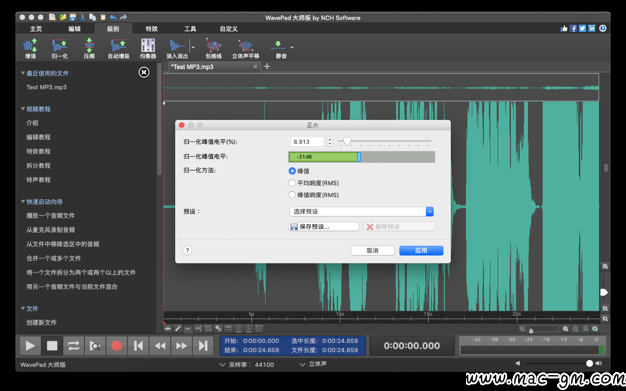Add a new file tab with plus button
The height and width of the screenshot is (391, 626).
(x=267, y=66)
